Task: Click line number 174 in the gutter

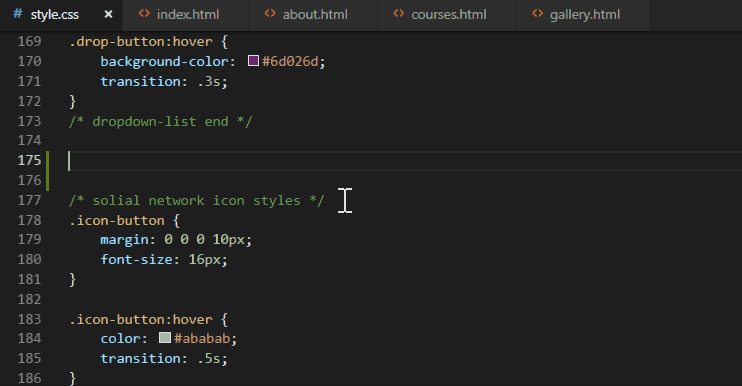Action: click(29, 140)
